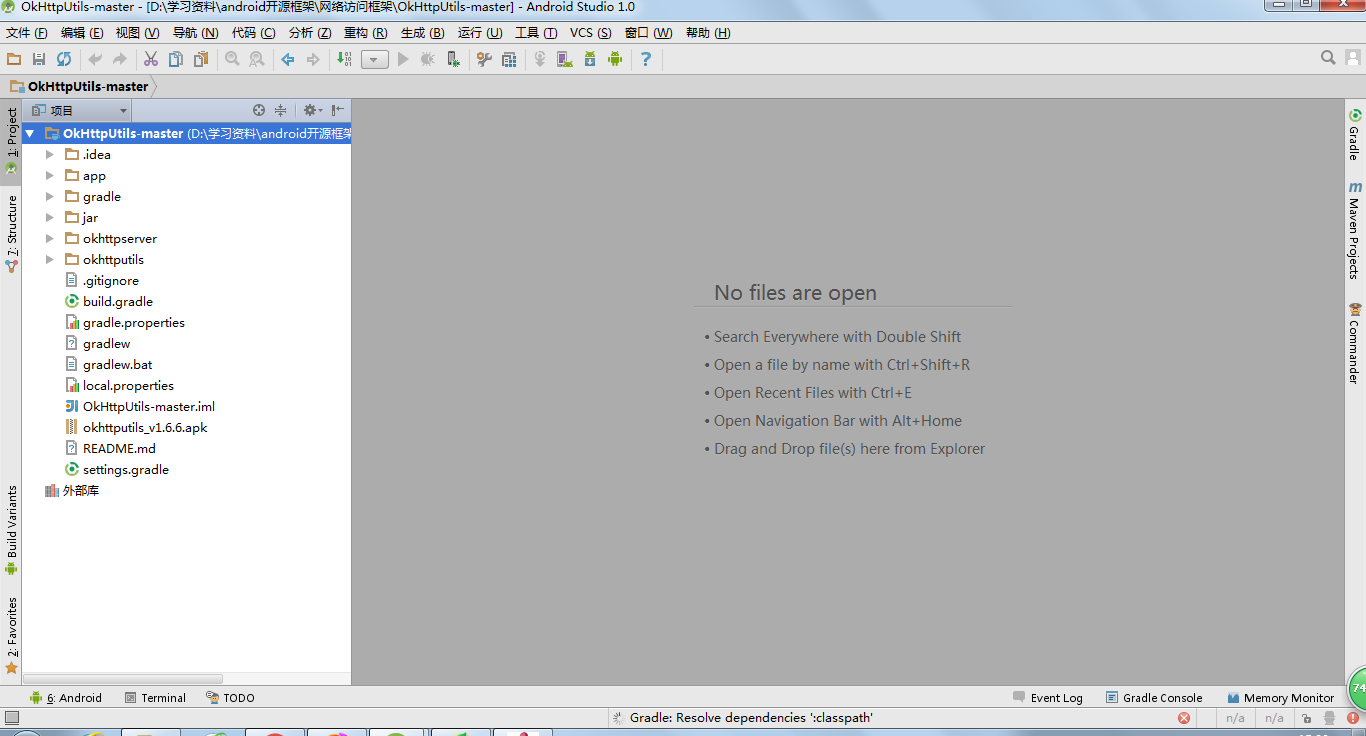Click the Replace toolbar icon
1366x736 pixels.
point(257,60)
